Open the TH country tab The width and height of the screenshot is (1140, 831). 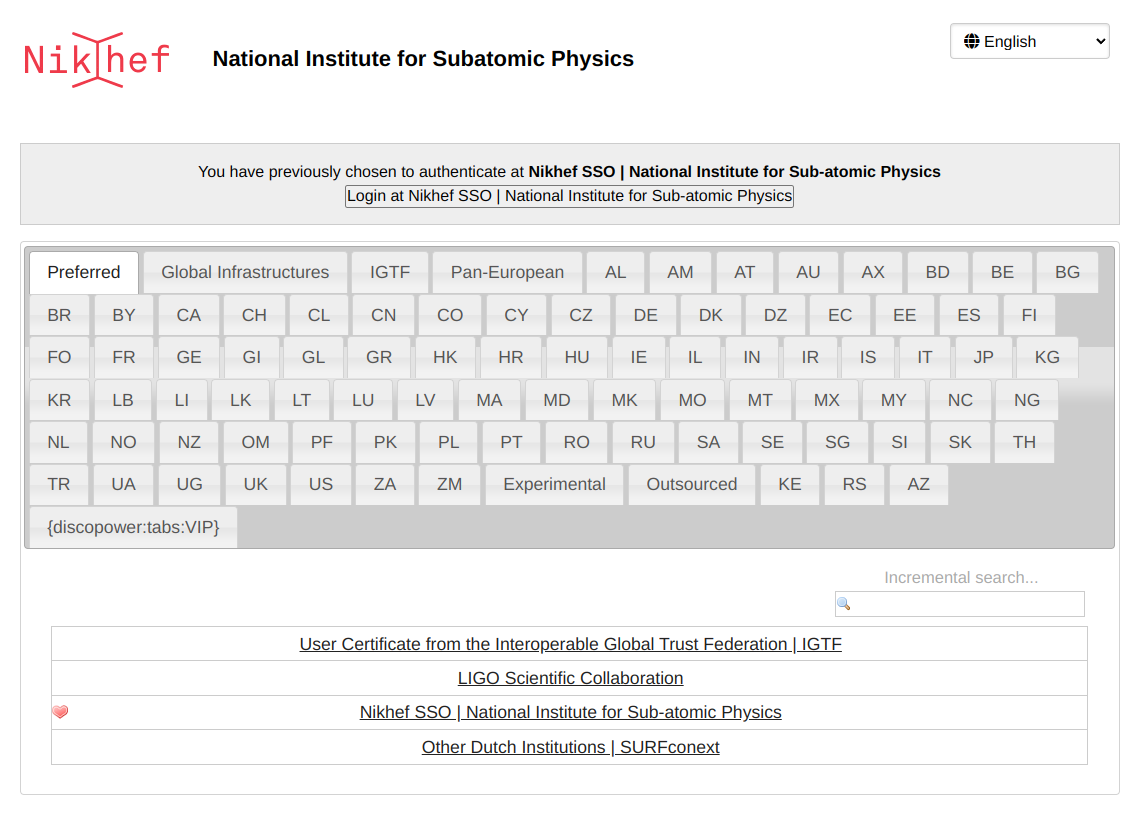pyautogui.click(x=1024, y=443)
